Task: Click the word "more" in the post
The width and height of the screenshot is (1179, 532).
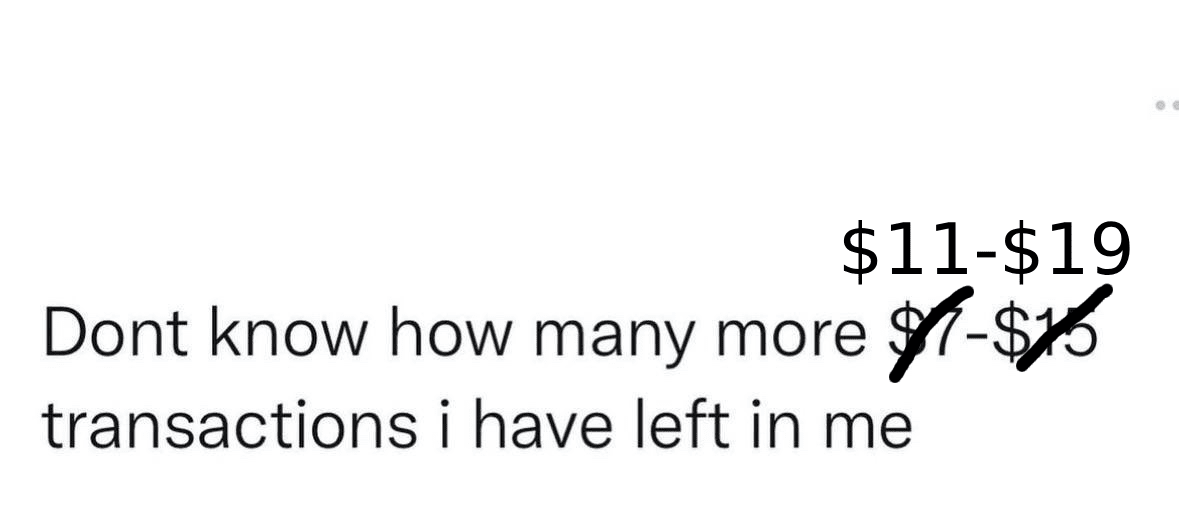Action: pyautogui.click(x=791, y=338)
